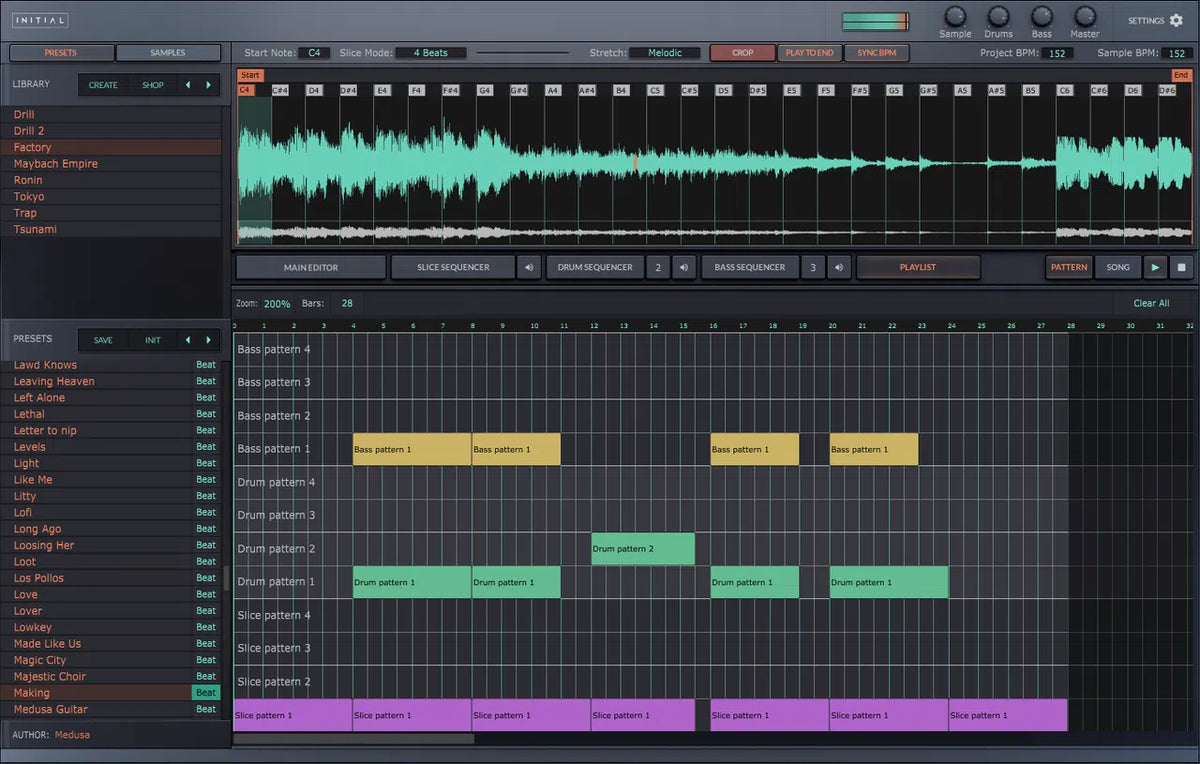Click the next-library arrow beside Shop

coord(207,85)
